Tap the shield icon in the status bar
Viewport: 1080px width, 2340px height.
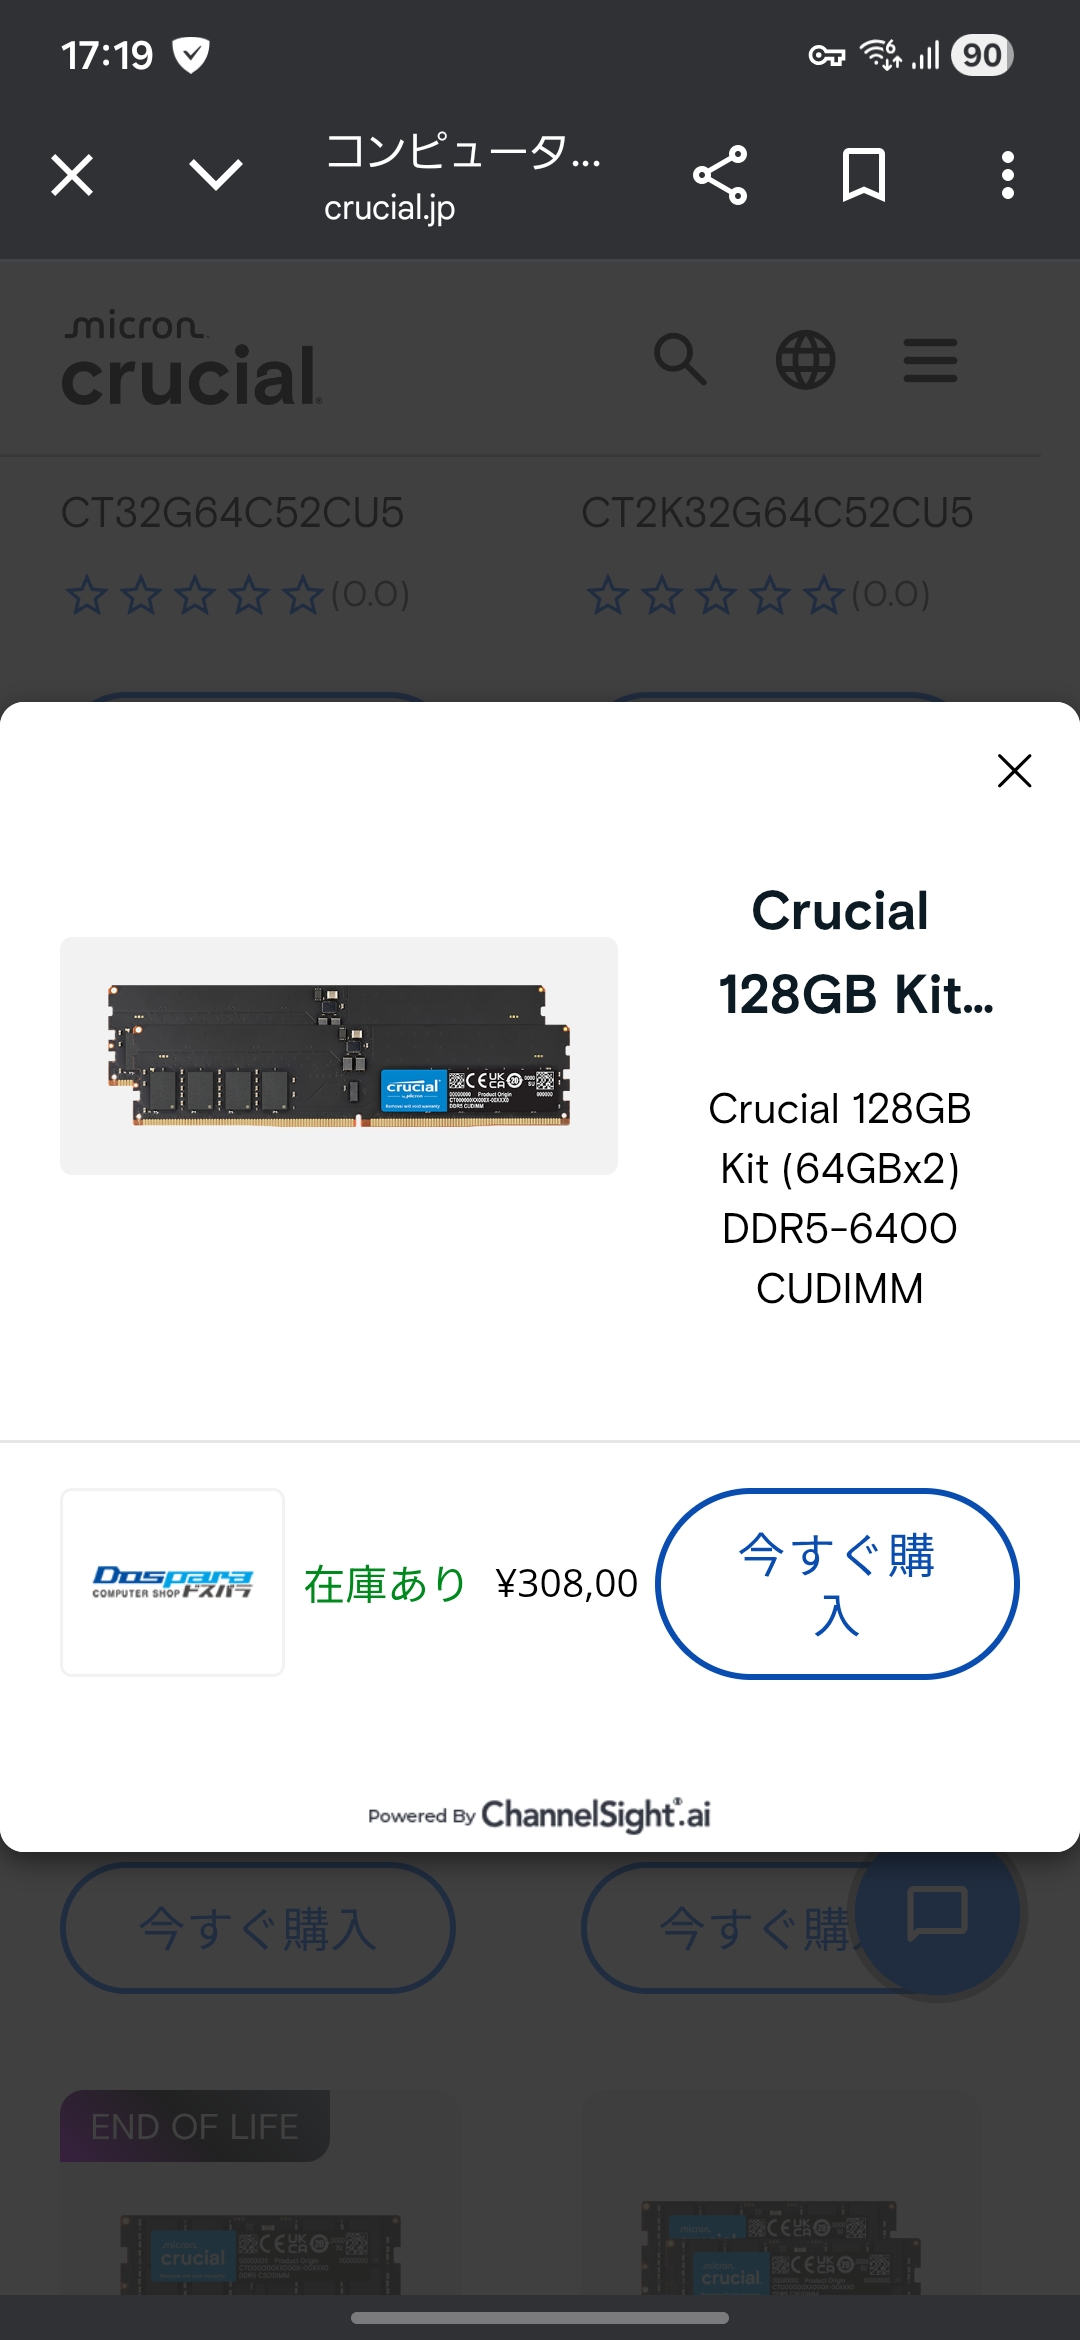[x=190, y=55]
